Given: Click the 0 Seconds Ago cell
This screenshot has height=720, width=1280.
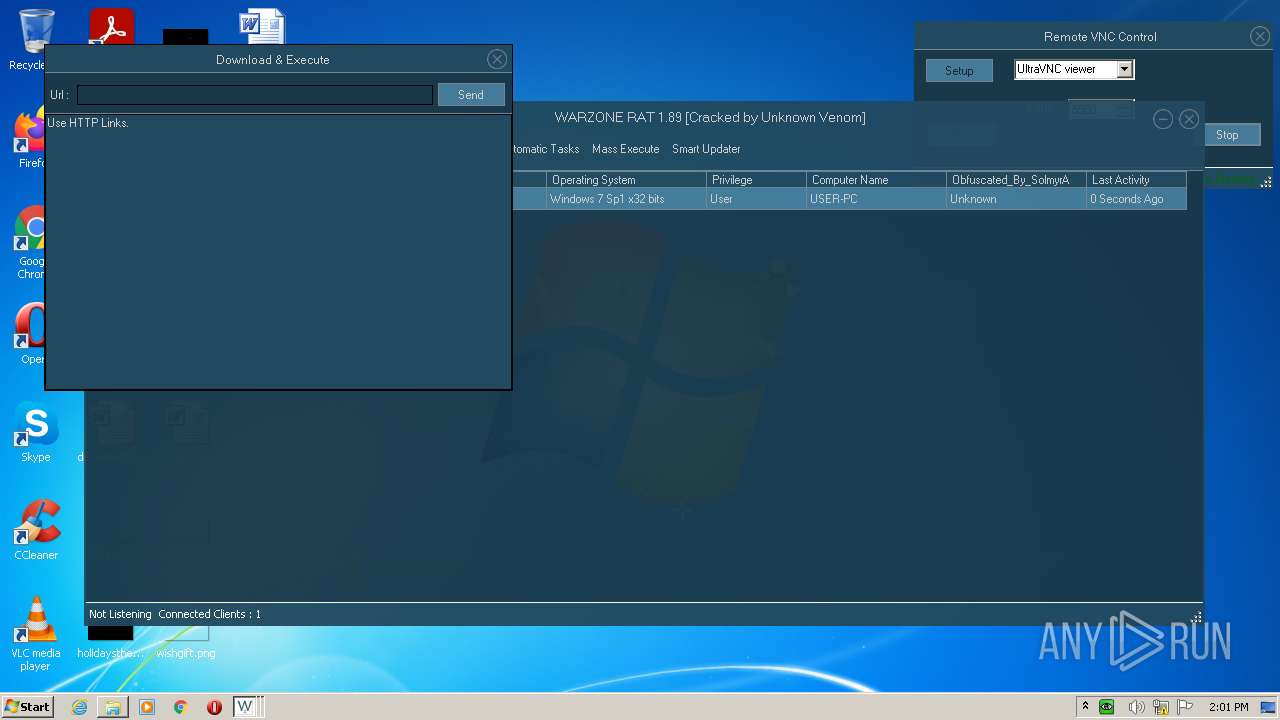Looking at the screenshot, I should tap(1137, 199).
